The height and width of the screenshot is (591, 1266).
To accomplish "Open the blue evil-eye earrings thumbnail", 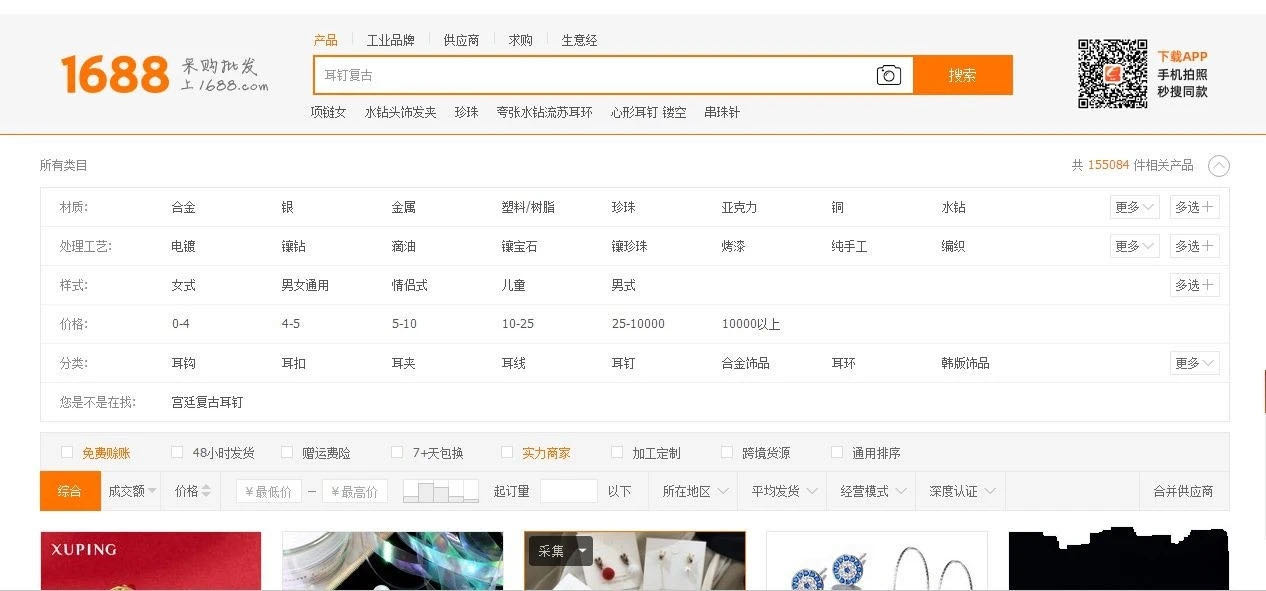I will pos(877,560).
